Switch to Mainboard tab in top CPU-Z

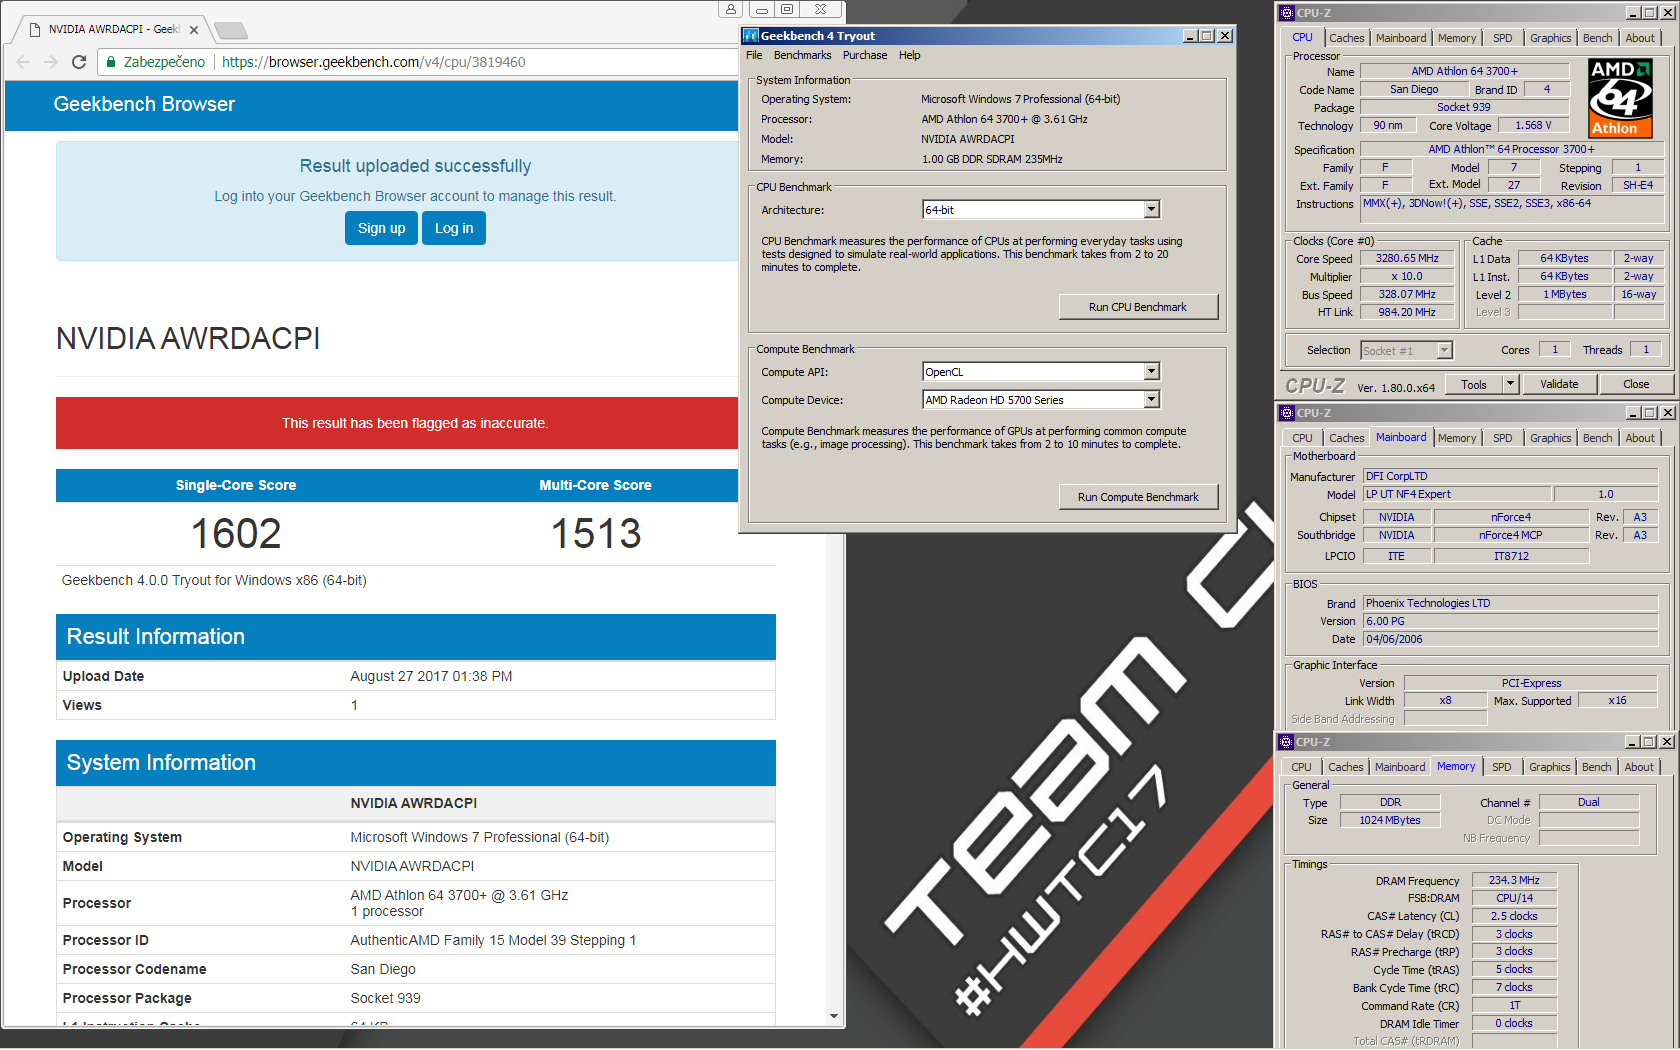pyautogui.click(x=1401, y=38)
